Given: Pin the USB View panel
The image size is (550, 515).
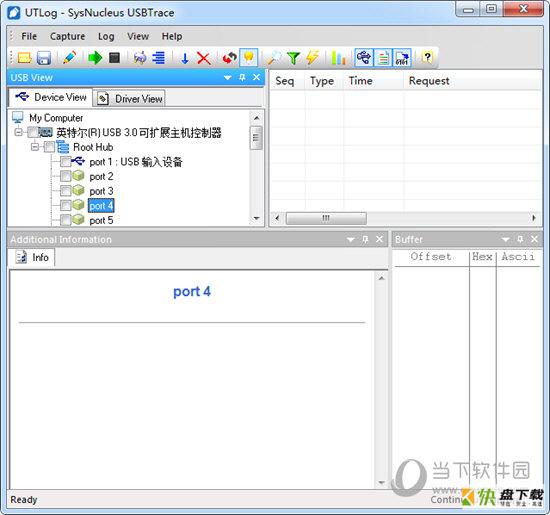Looking at the screenshot, I should (x=242, y=78).
